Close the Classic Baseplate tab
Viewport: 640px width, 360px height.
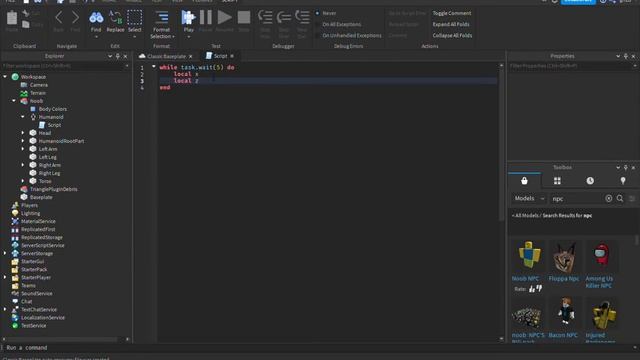coord(191,56)
